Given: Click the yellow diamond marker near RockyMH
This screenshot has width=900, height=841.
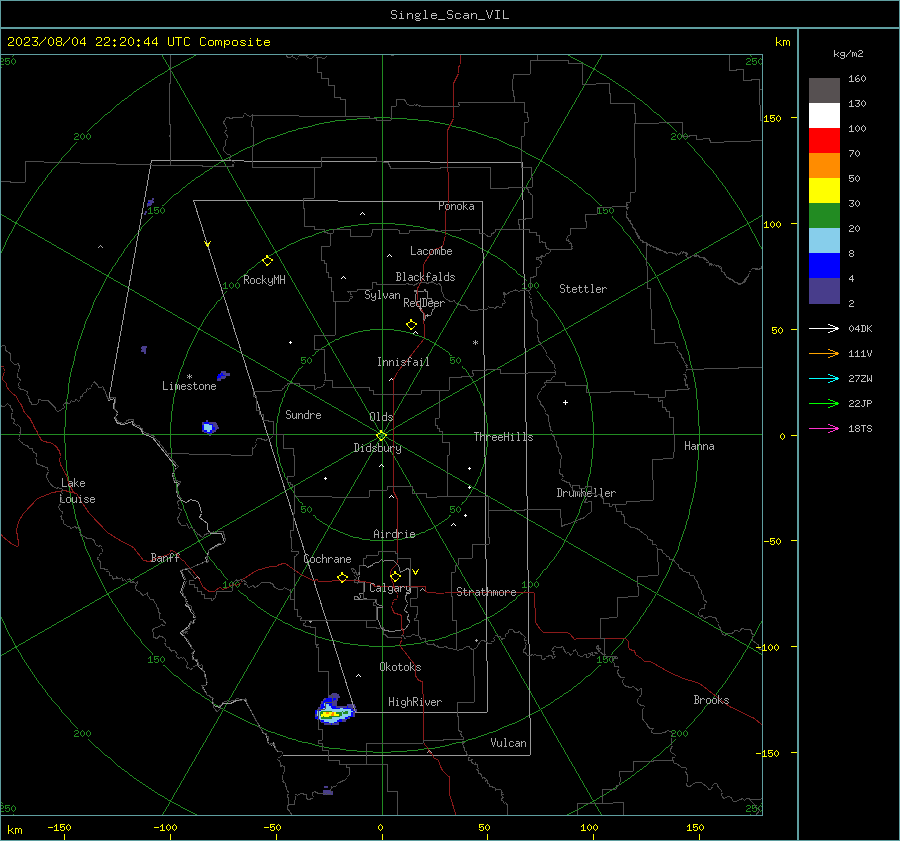Looking at the screenshot, I should [267, 261].
